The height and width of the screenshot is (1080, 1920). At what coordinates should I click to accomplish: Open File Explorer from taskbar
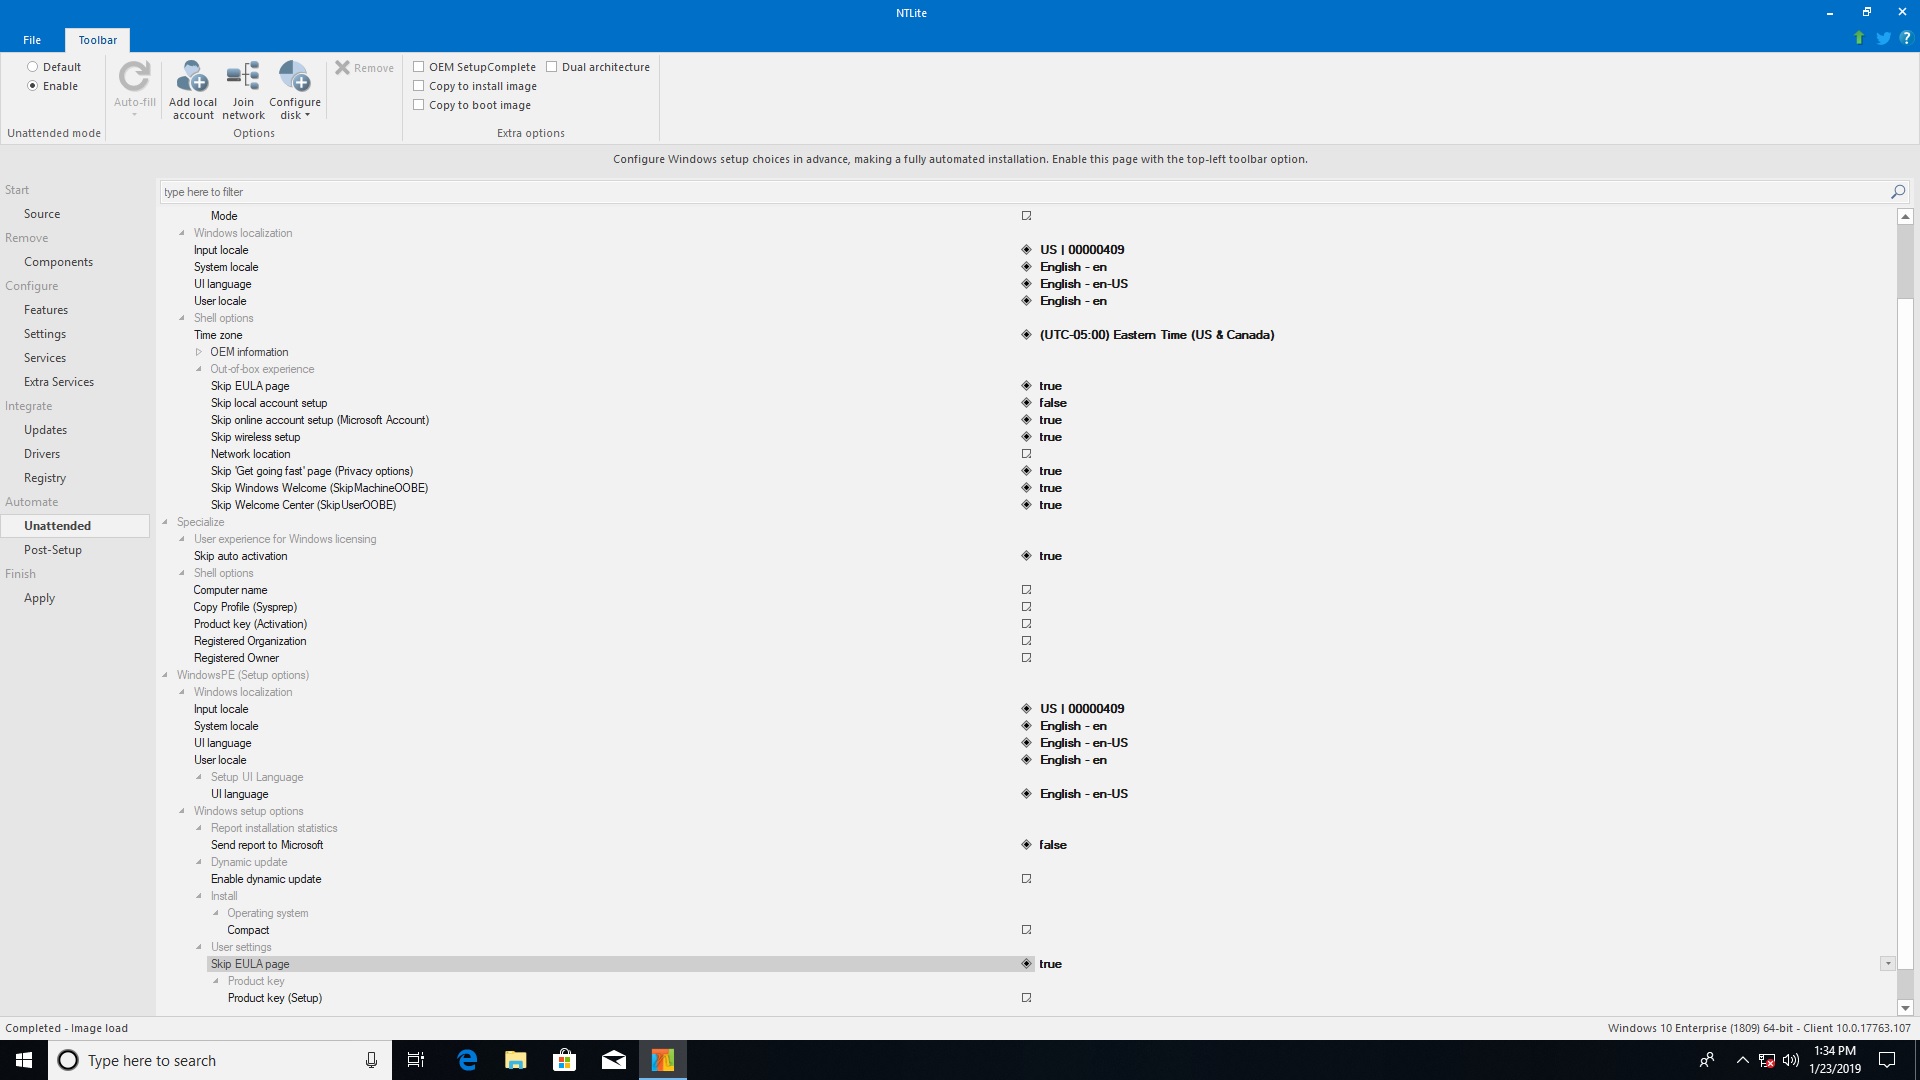[516, 1060]
